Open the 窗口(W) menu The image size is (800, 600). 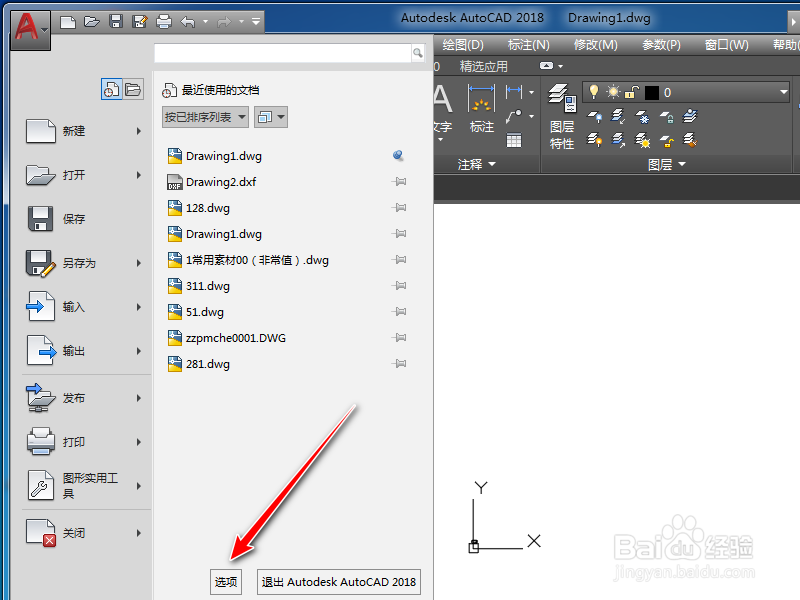click(x=727, y=45)
